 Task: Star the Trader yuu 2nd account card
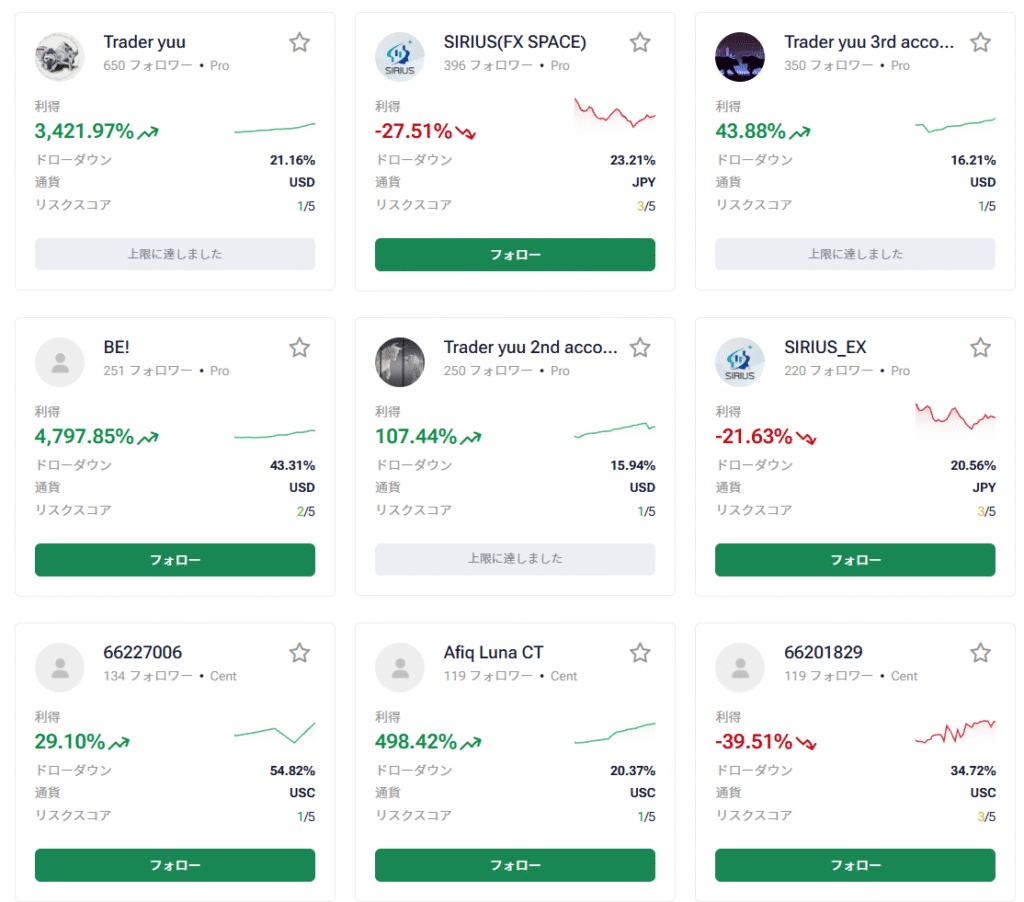point(640,347)
